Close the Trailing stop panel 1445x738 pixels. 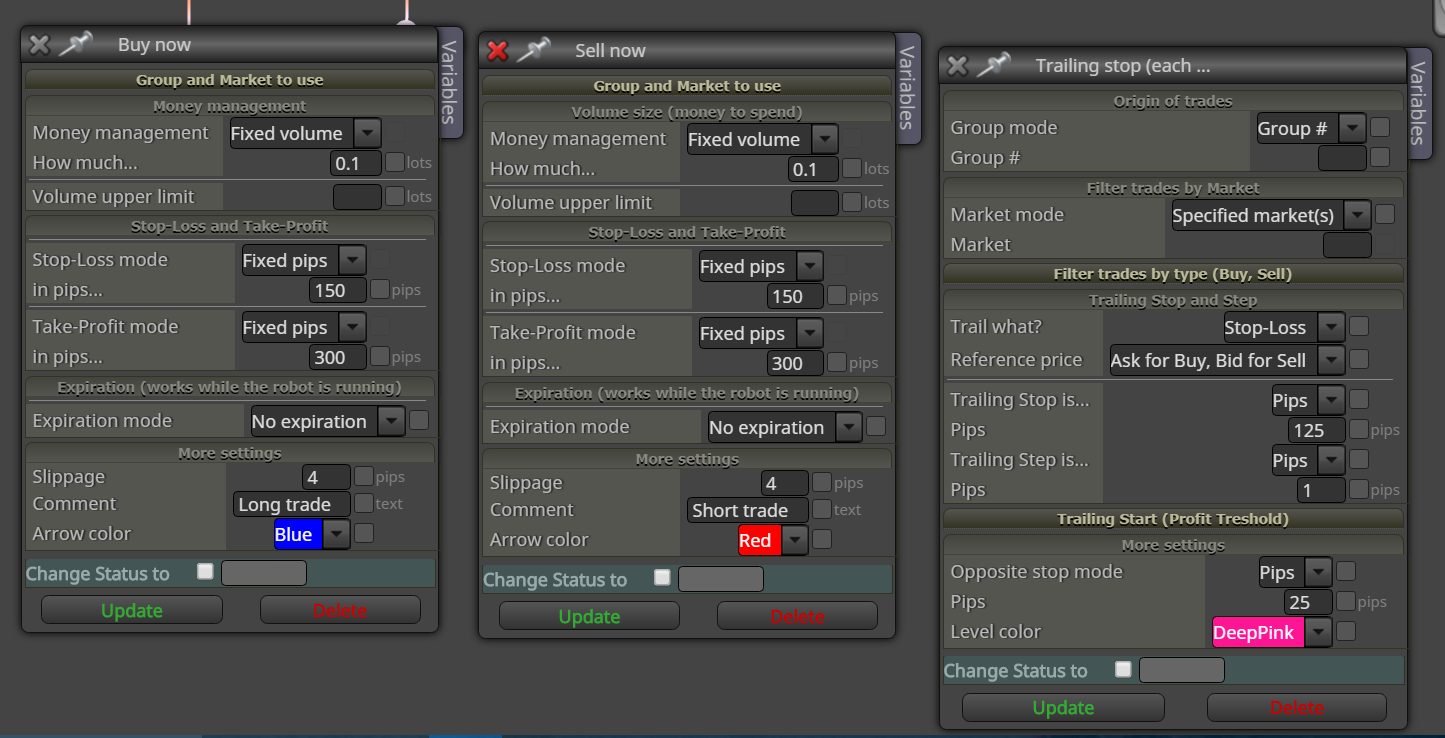(x=957, y=65)
